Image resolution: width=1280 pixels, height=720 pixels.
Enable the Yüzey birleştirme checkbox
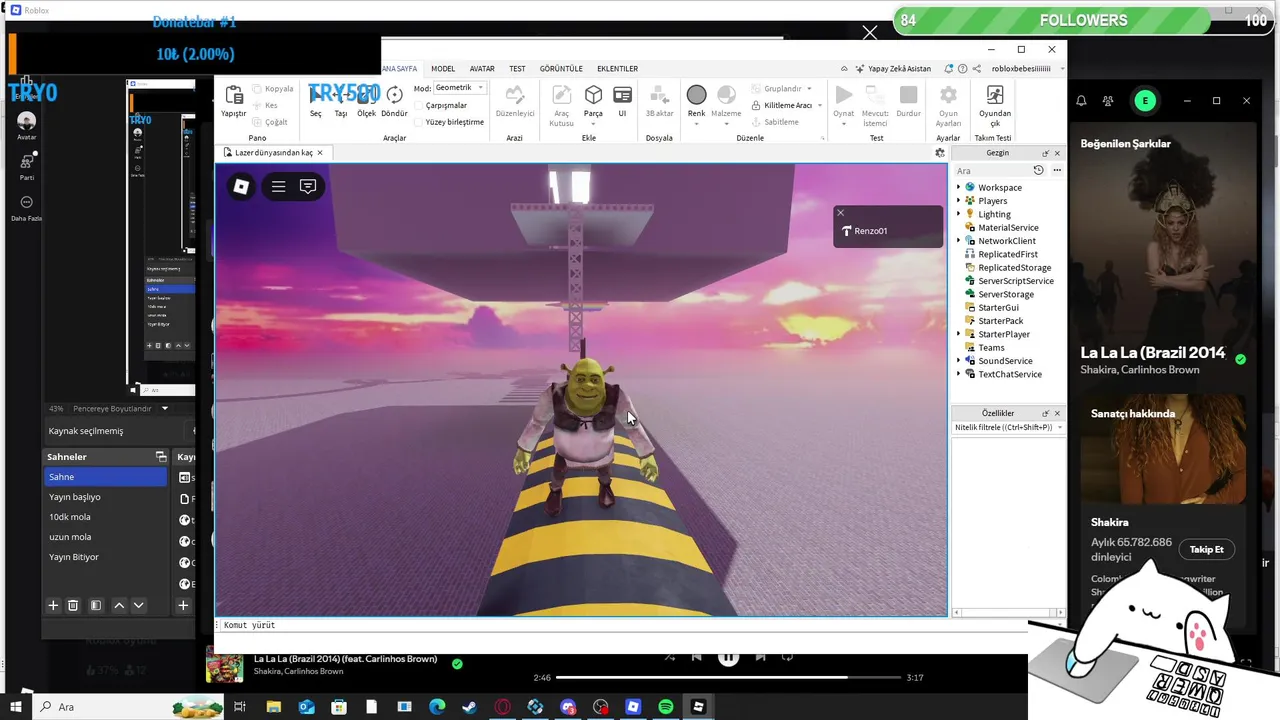[x=420, y=122]
